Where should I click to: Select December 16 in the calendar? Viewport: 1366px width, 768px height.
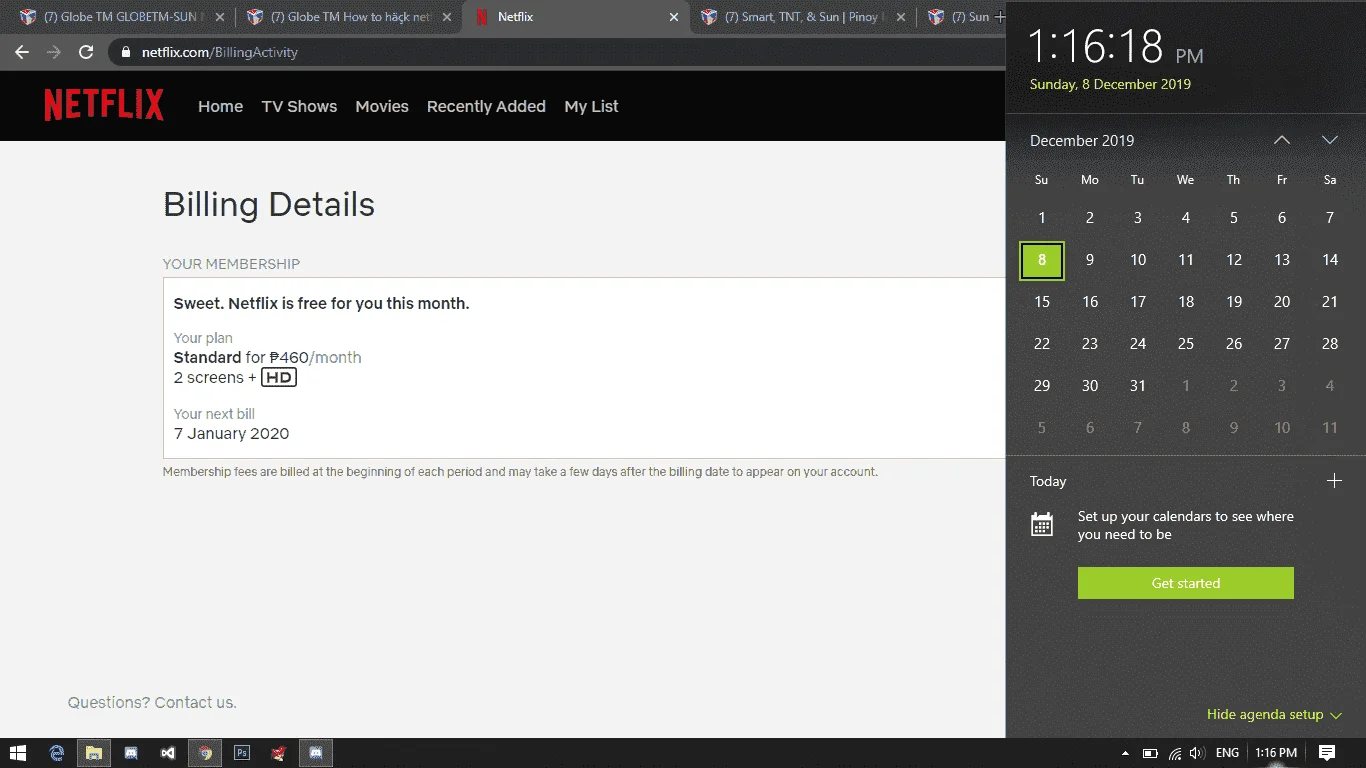point(1090,302)
